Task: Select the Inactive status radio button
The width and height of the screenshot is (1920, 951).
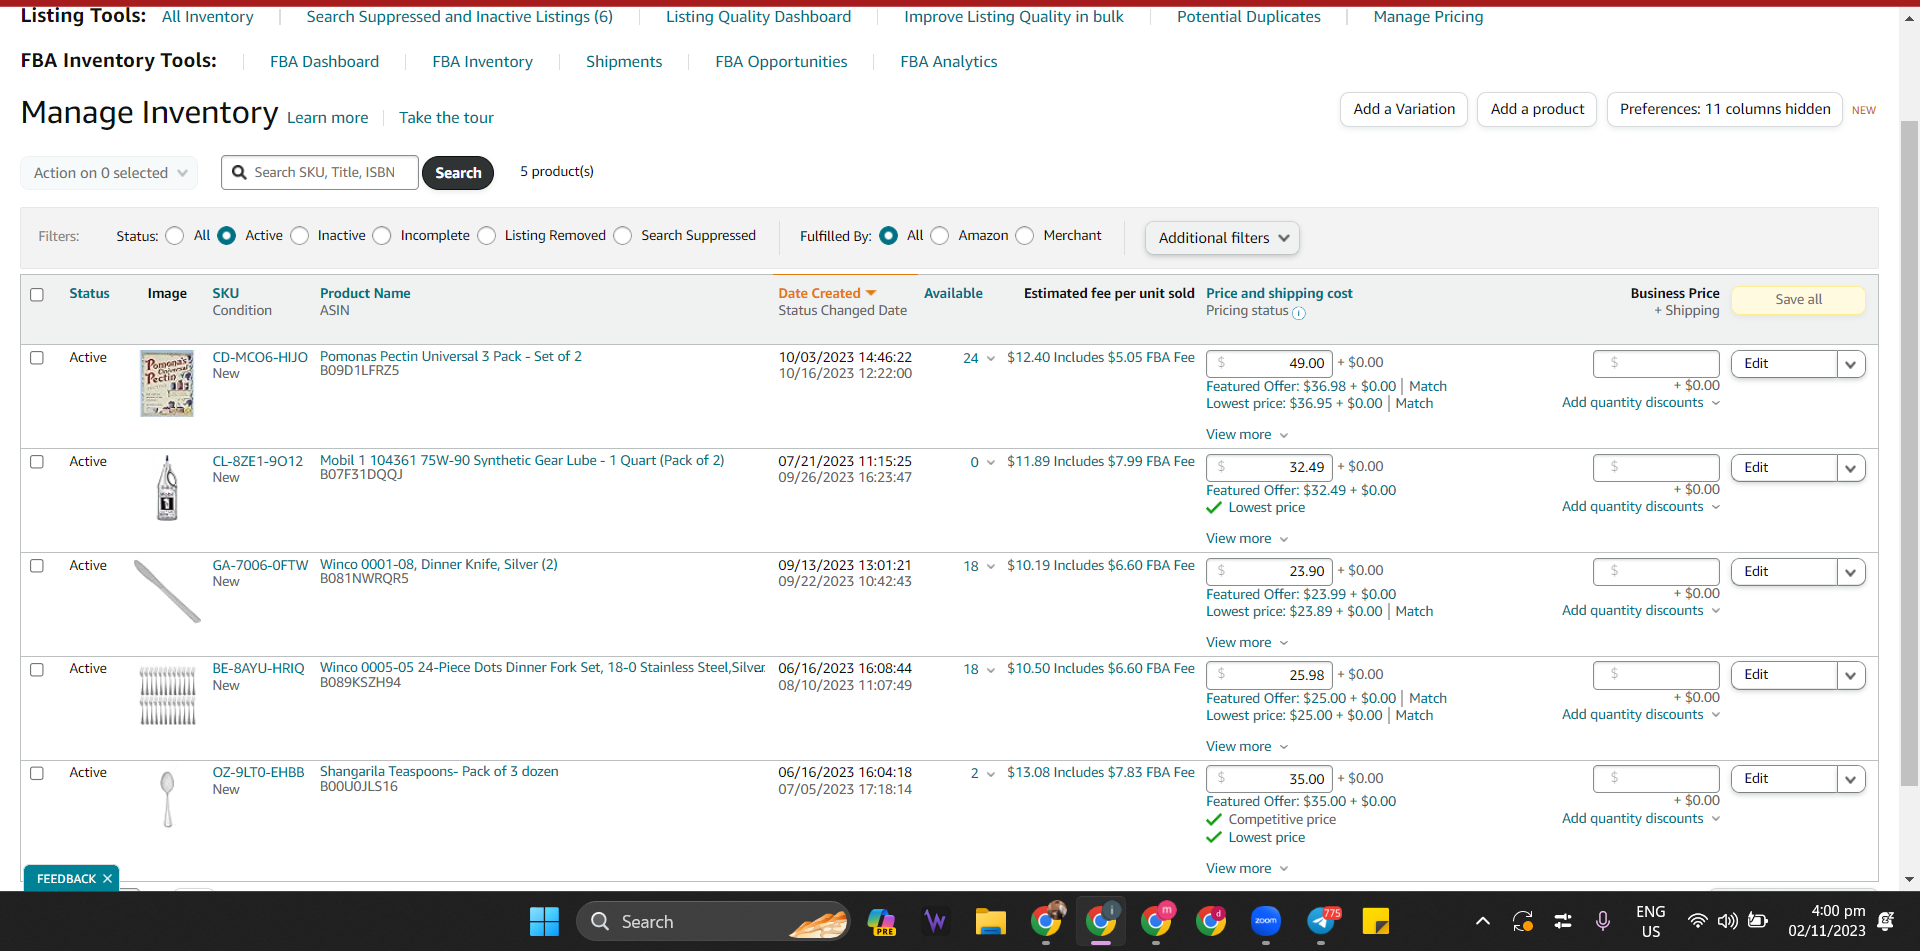Action: [x=300, y=236]
